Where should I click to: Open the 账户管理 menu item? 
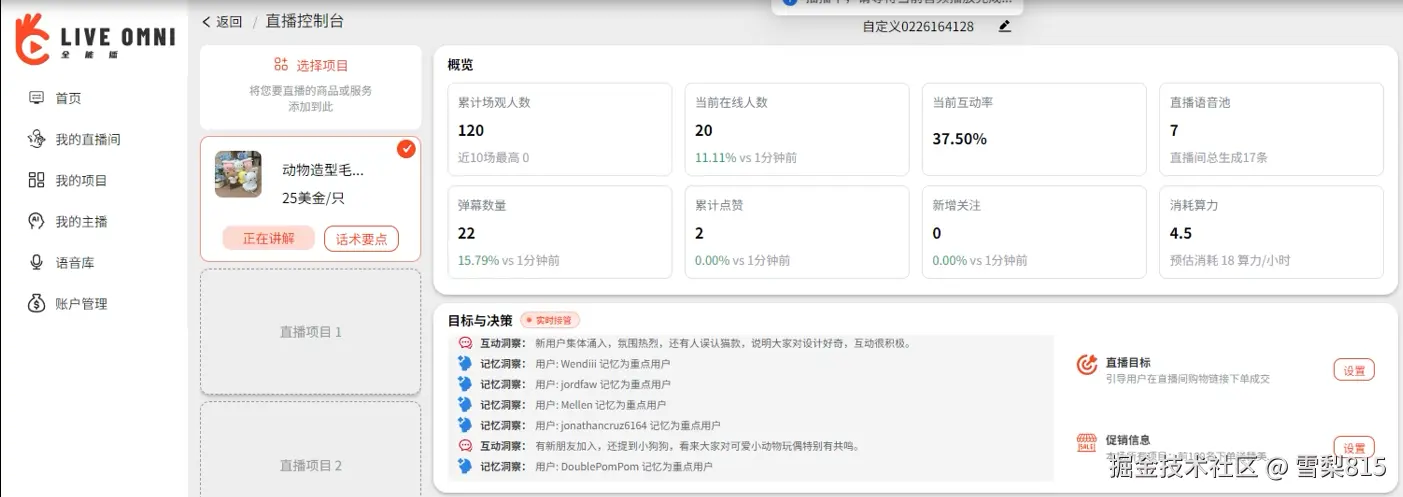(81, 303)
